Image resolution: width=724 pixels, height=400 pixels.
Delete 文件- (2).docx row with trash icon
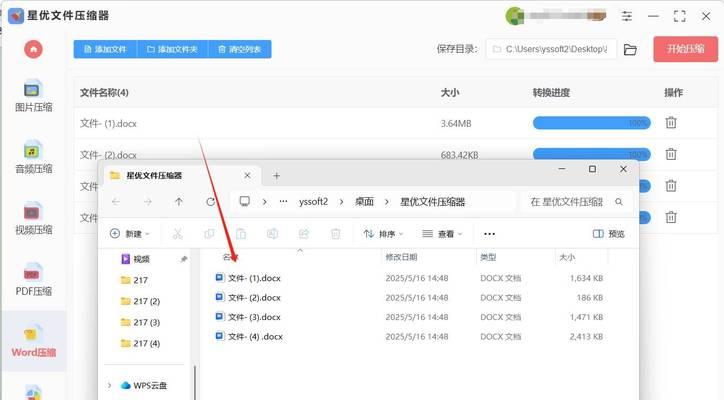(x=671, y=154)
